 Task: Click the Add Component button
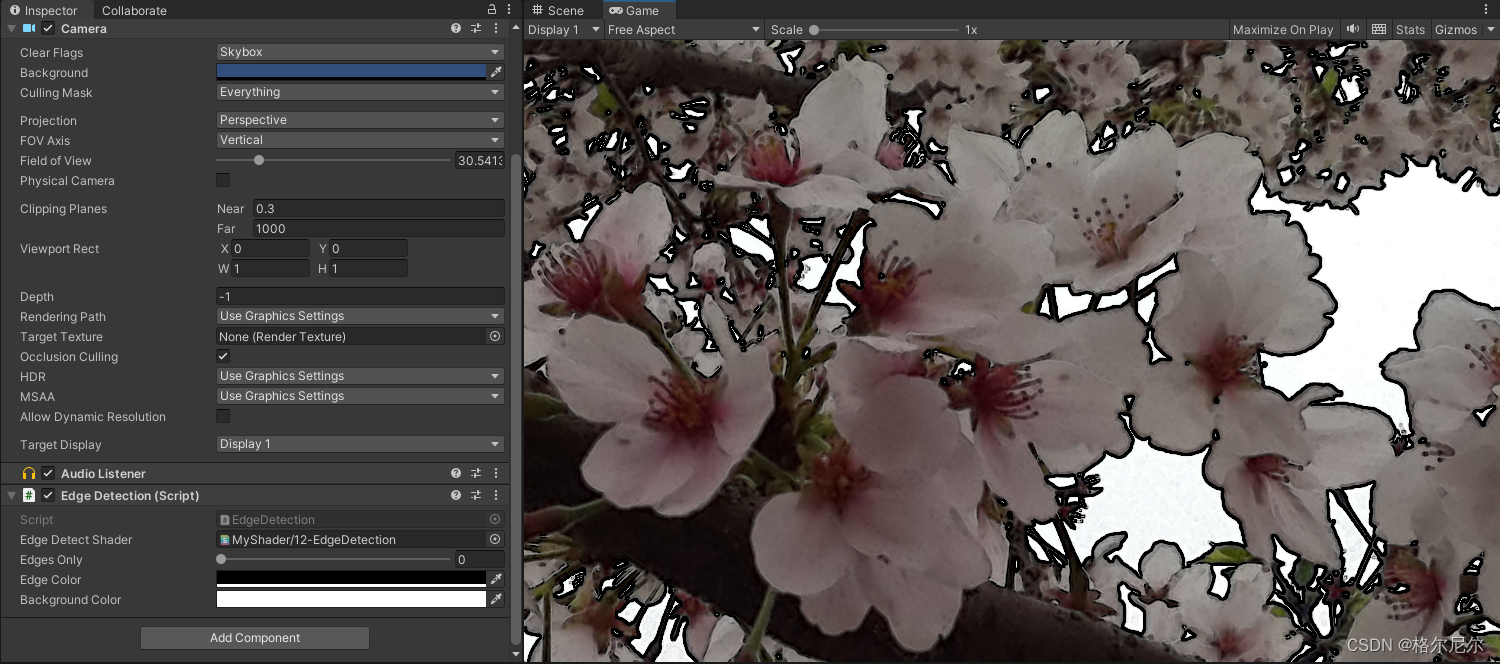(x=254, y=637)
